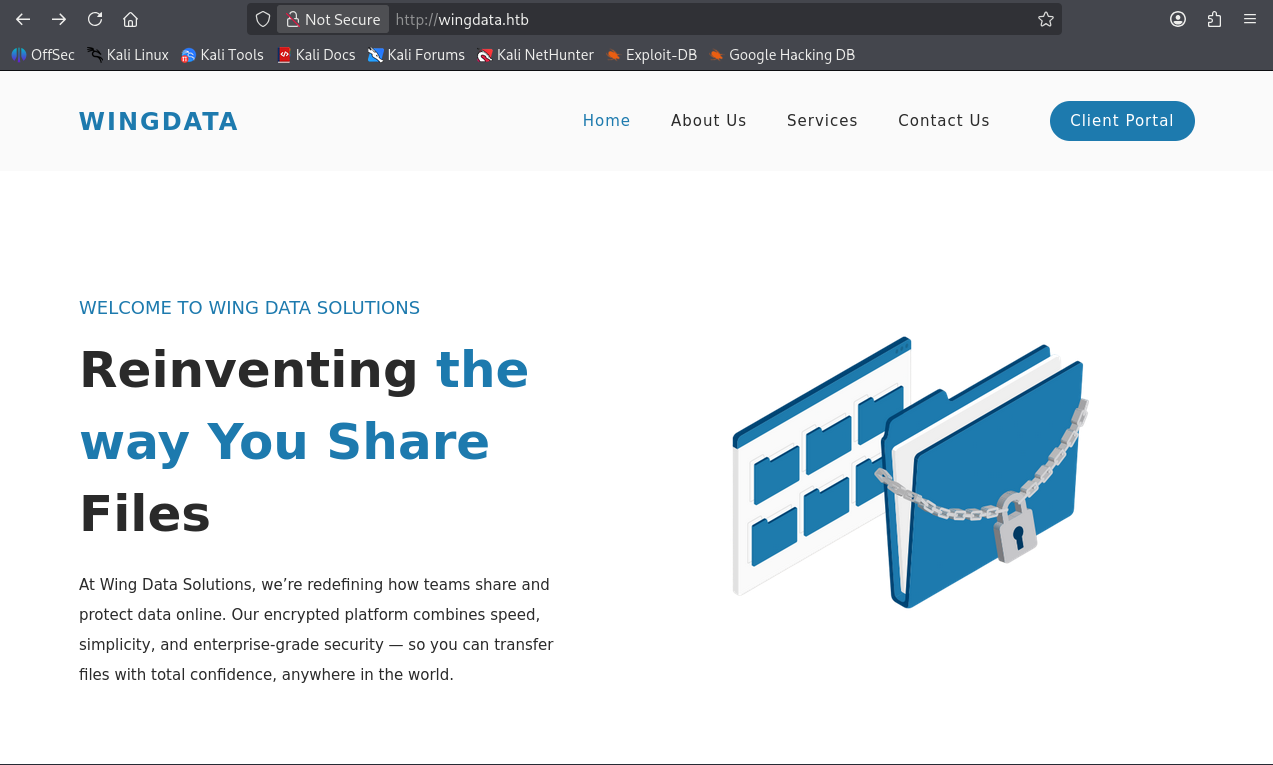Image resolution: width=1273 pixels, height=765 pixels.
Task: Go to the About Us section
Action: 708,121
